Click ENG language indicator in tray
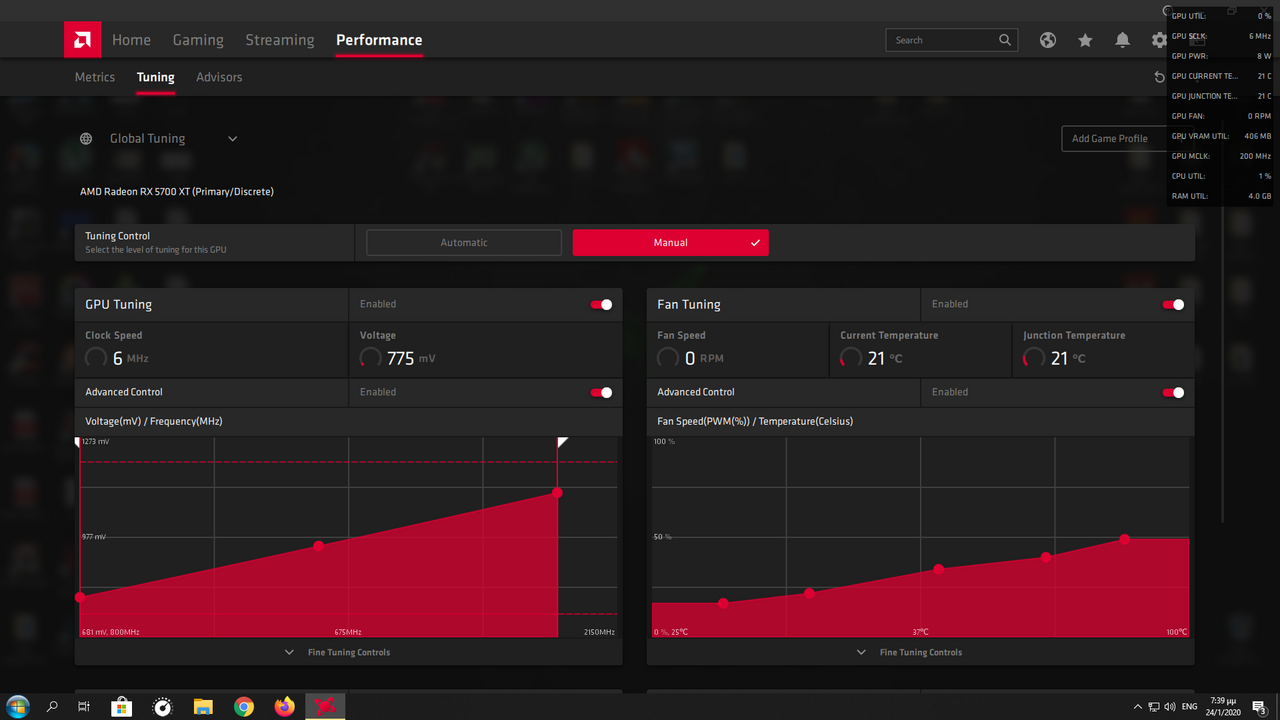 1189,707
